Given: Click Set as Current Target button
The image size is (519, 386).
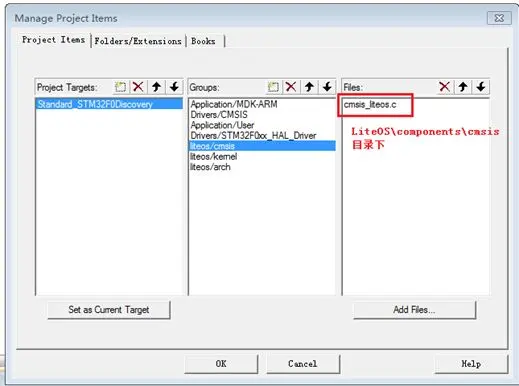Looking at the screenshot, I should point(109,310).
